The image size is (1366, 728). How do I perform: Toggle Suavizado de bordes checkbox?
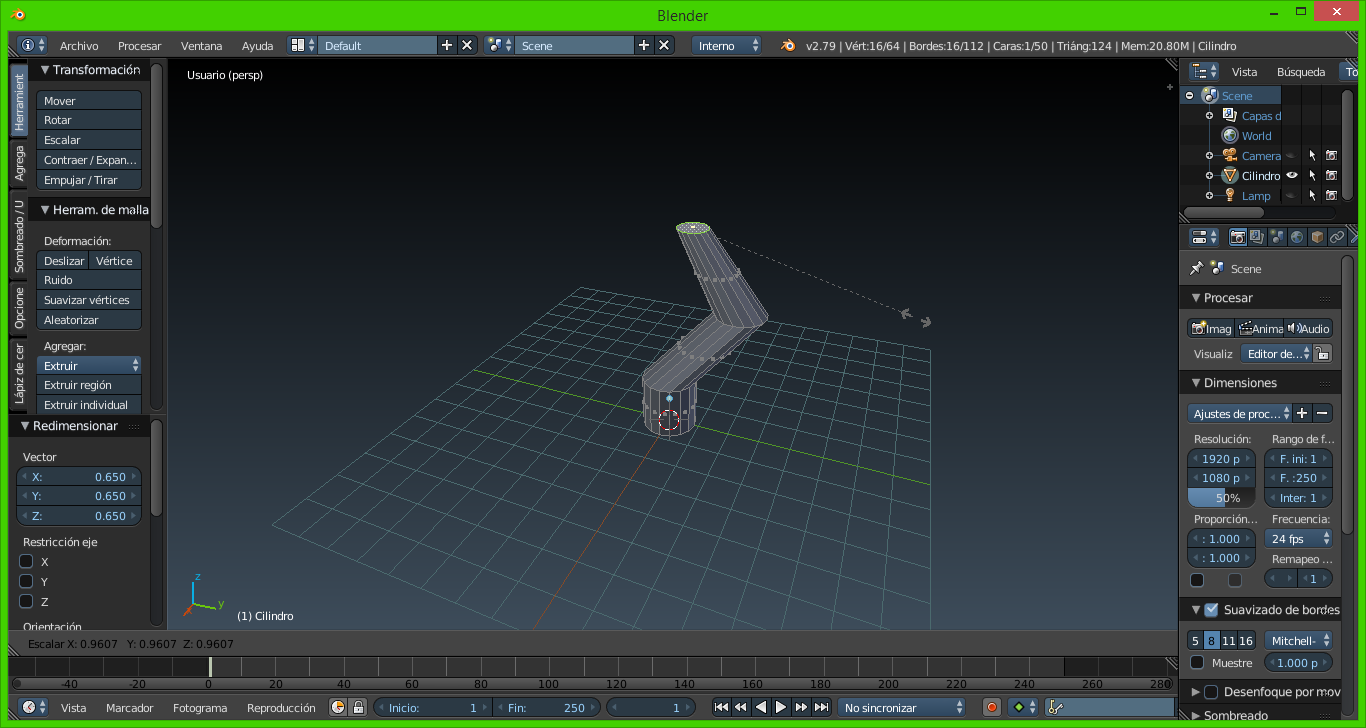(1211, 610)
